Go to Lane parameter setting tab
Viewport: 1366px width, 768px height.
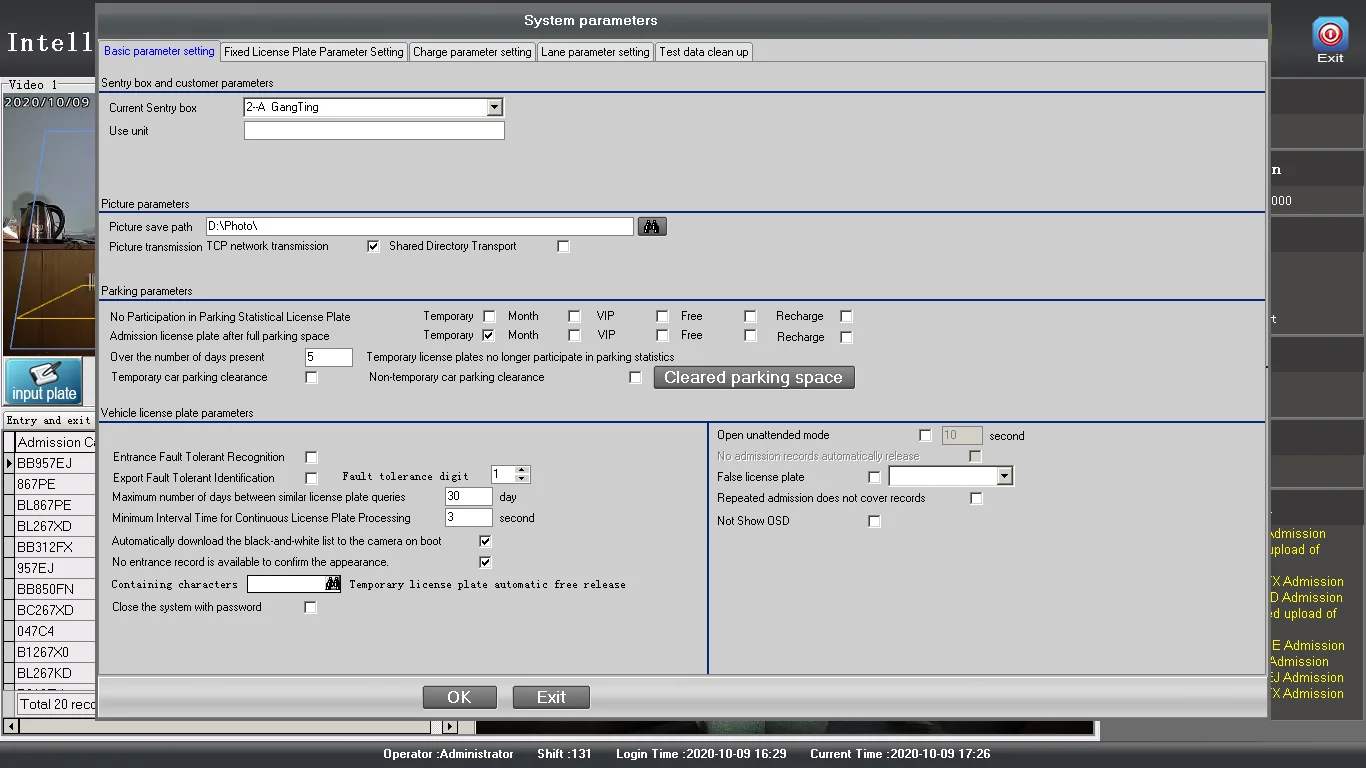(x=595, y=52)
